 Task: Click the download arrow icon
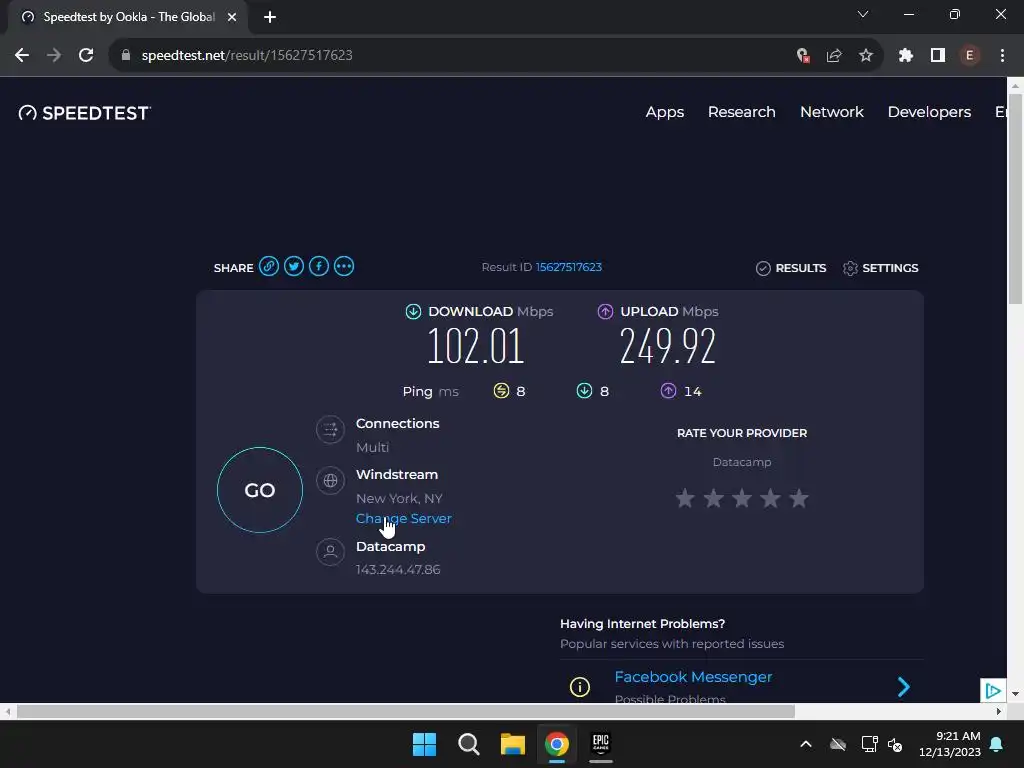click(x=413, y=312)
